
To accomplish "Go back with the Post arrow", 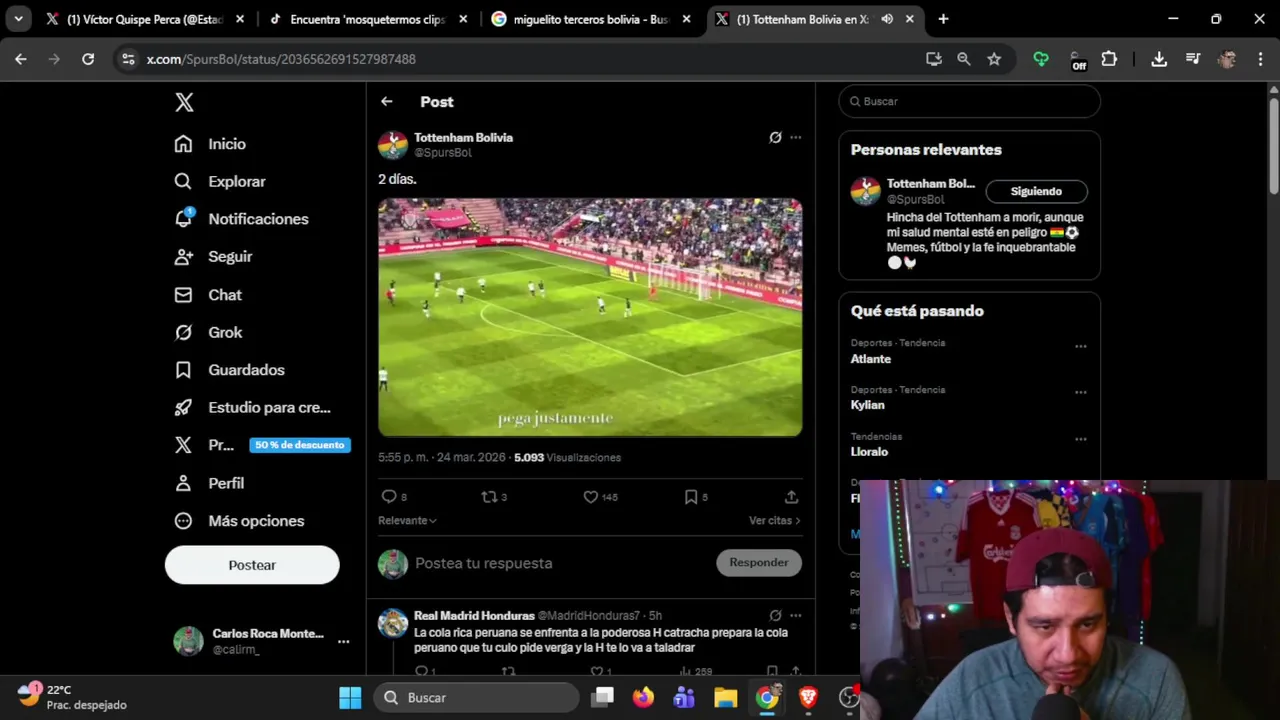I will point(387,102).
